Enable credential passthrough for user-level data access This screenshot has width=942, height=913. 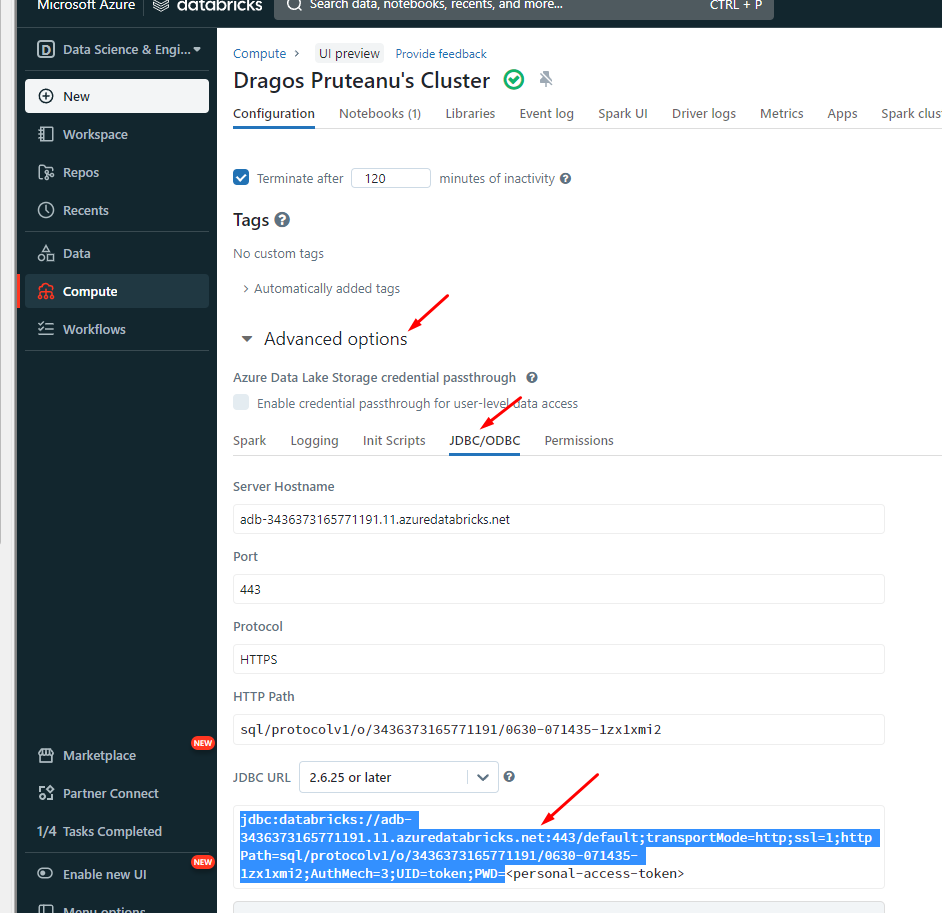click(x=241, y=403)
